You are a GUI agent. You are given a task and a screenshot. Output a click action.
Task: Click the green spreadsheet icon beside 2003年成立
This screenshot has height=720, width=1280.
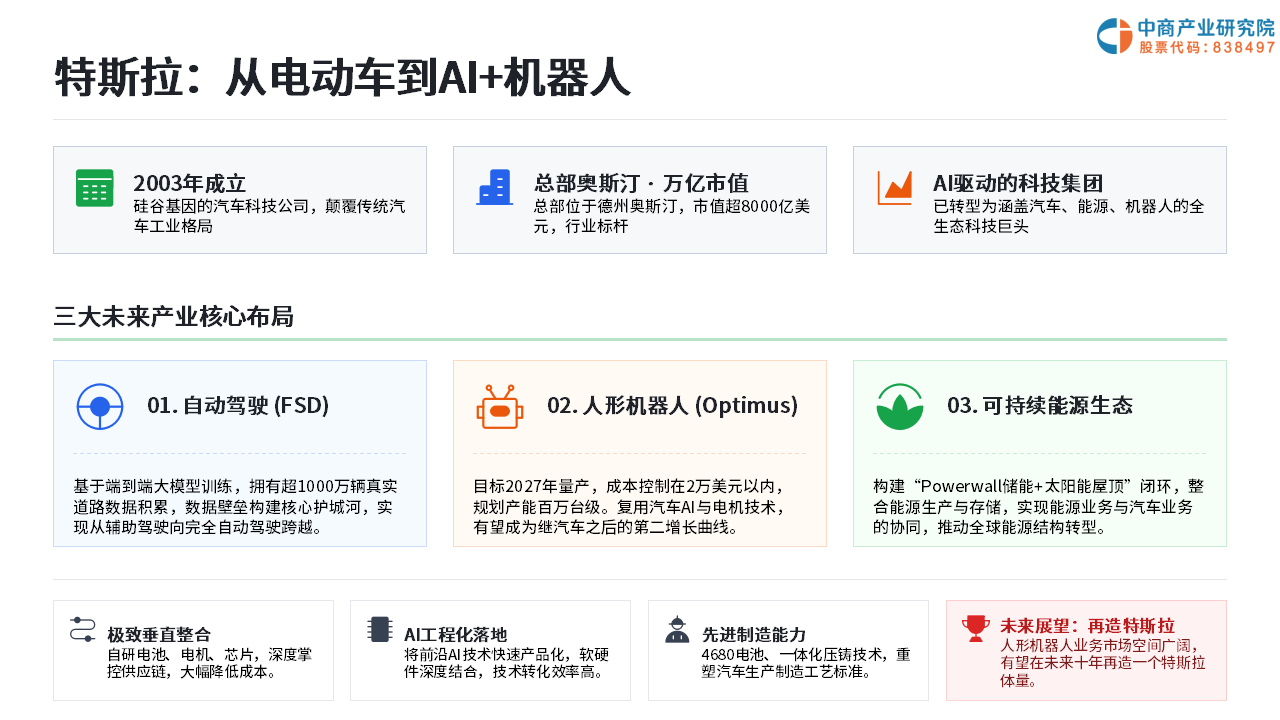pos(95,188)
